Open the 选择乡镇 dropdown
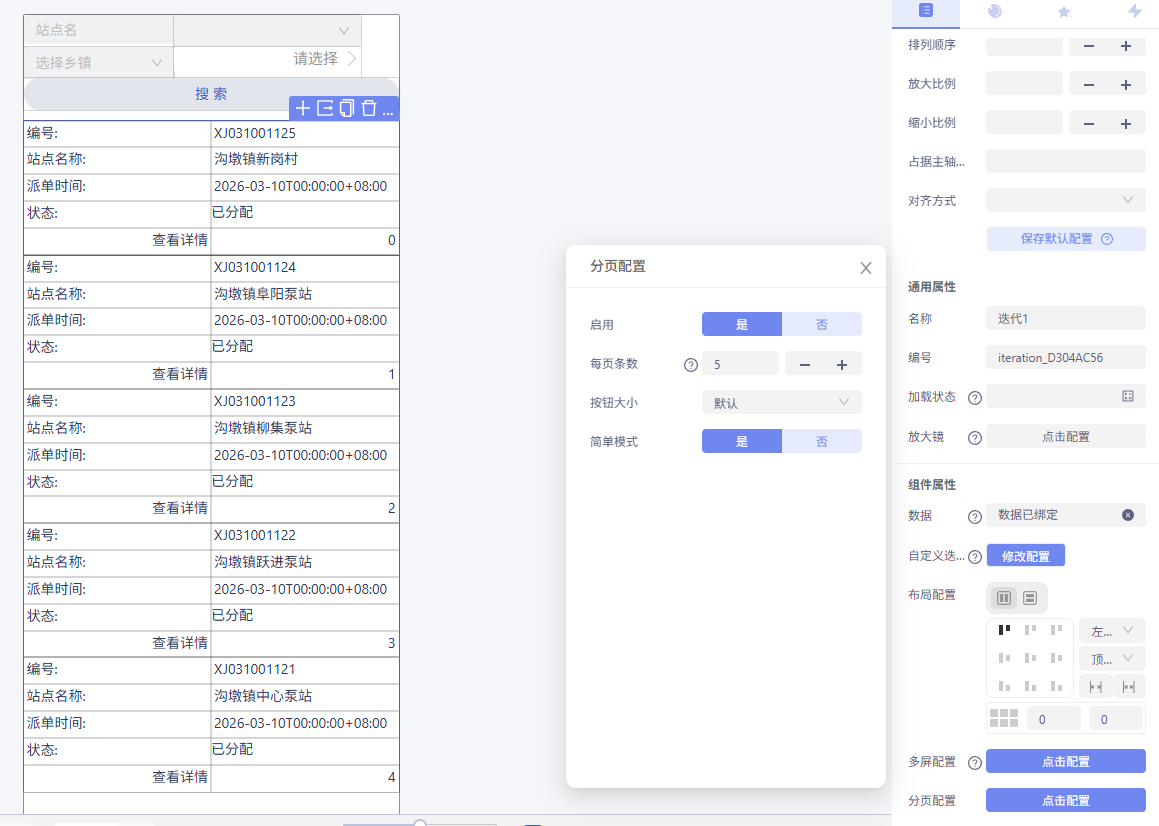 [x=97, y=62]
